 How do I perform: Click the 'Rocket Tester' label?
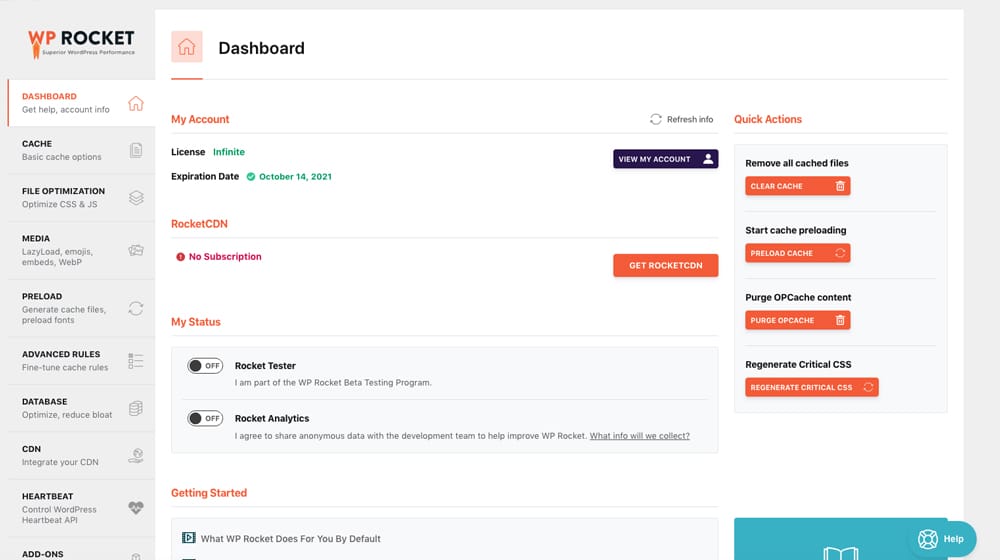click(x=265, y=365)
